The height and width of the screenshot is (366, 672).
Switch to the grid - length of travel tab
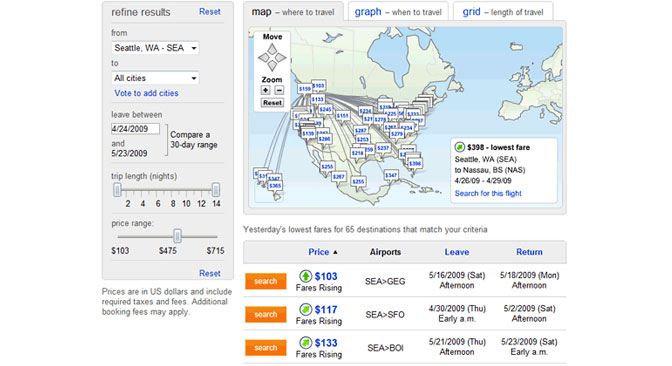(503, 12)
